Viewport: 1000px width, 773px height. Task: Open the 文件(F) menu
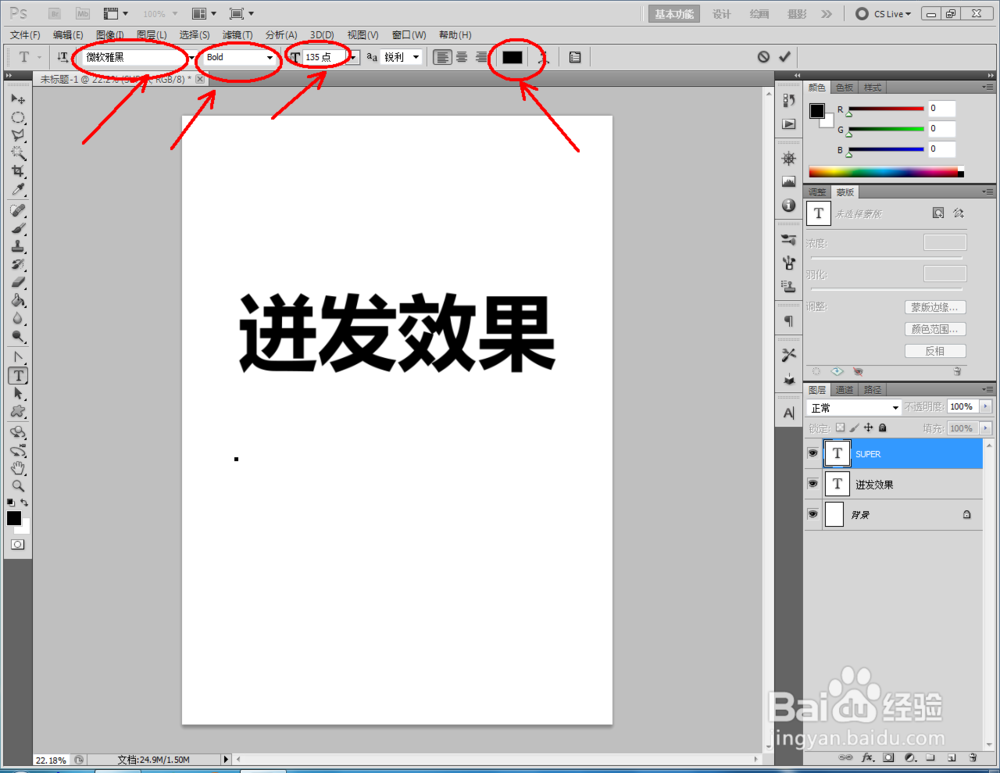25,34
